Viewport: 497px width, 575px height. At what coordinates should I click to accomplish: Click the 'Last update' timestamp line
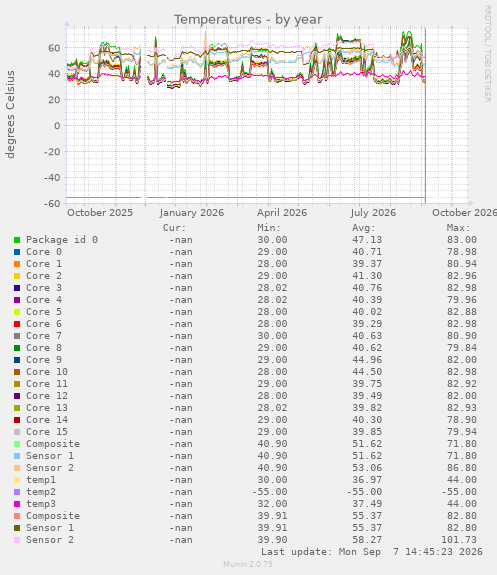(x=372, y=552)
